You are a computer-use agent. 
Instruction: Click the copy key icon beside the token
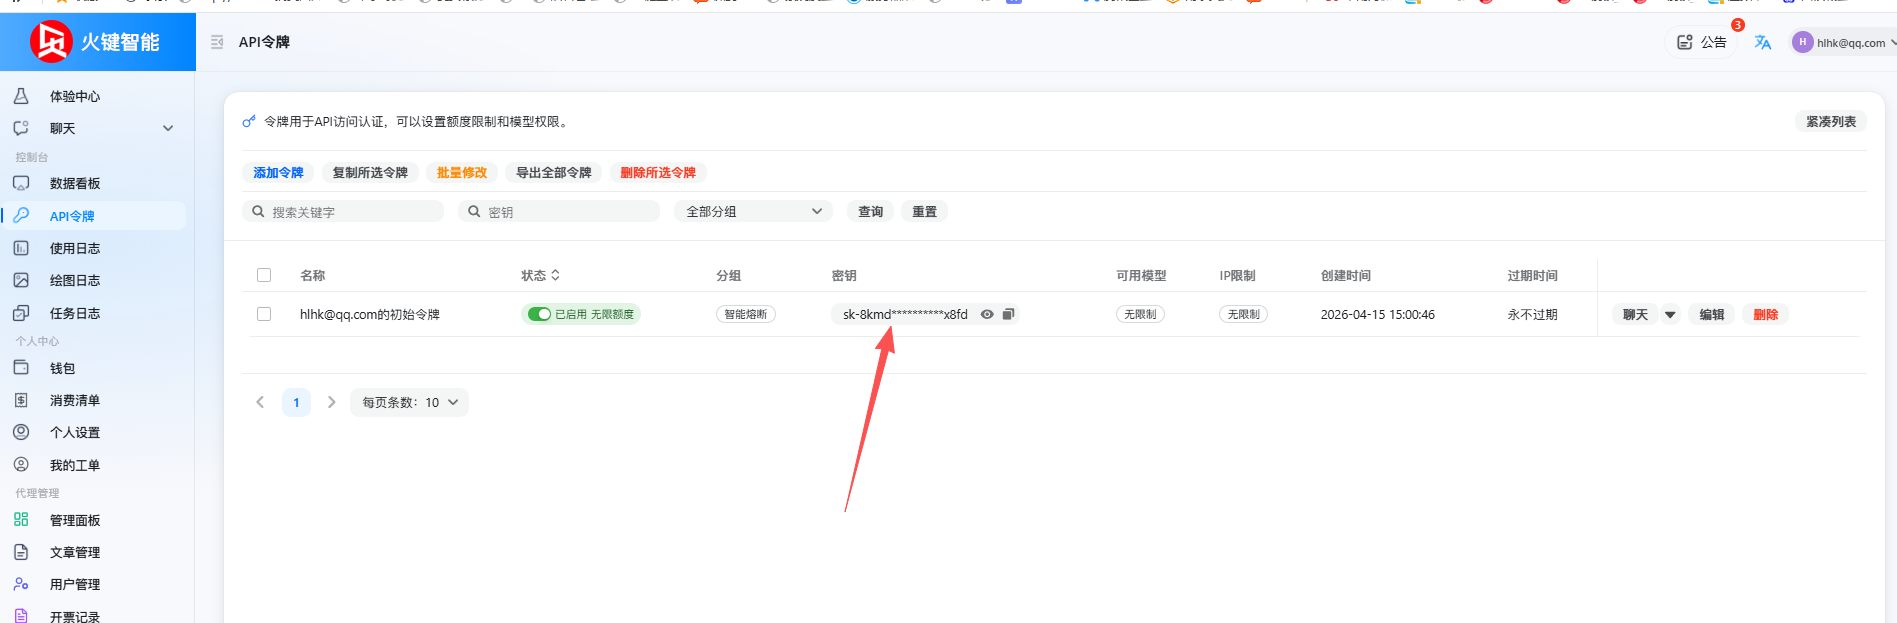(x=1008, y=314)
